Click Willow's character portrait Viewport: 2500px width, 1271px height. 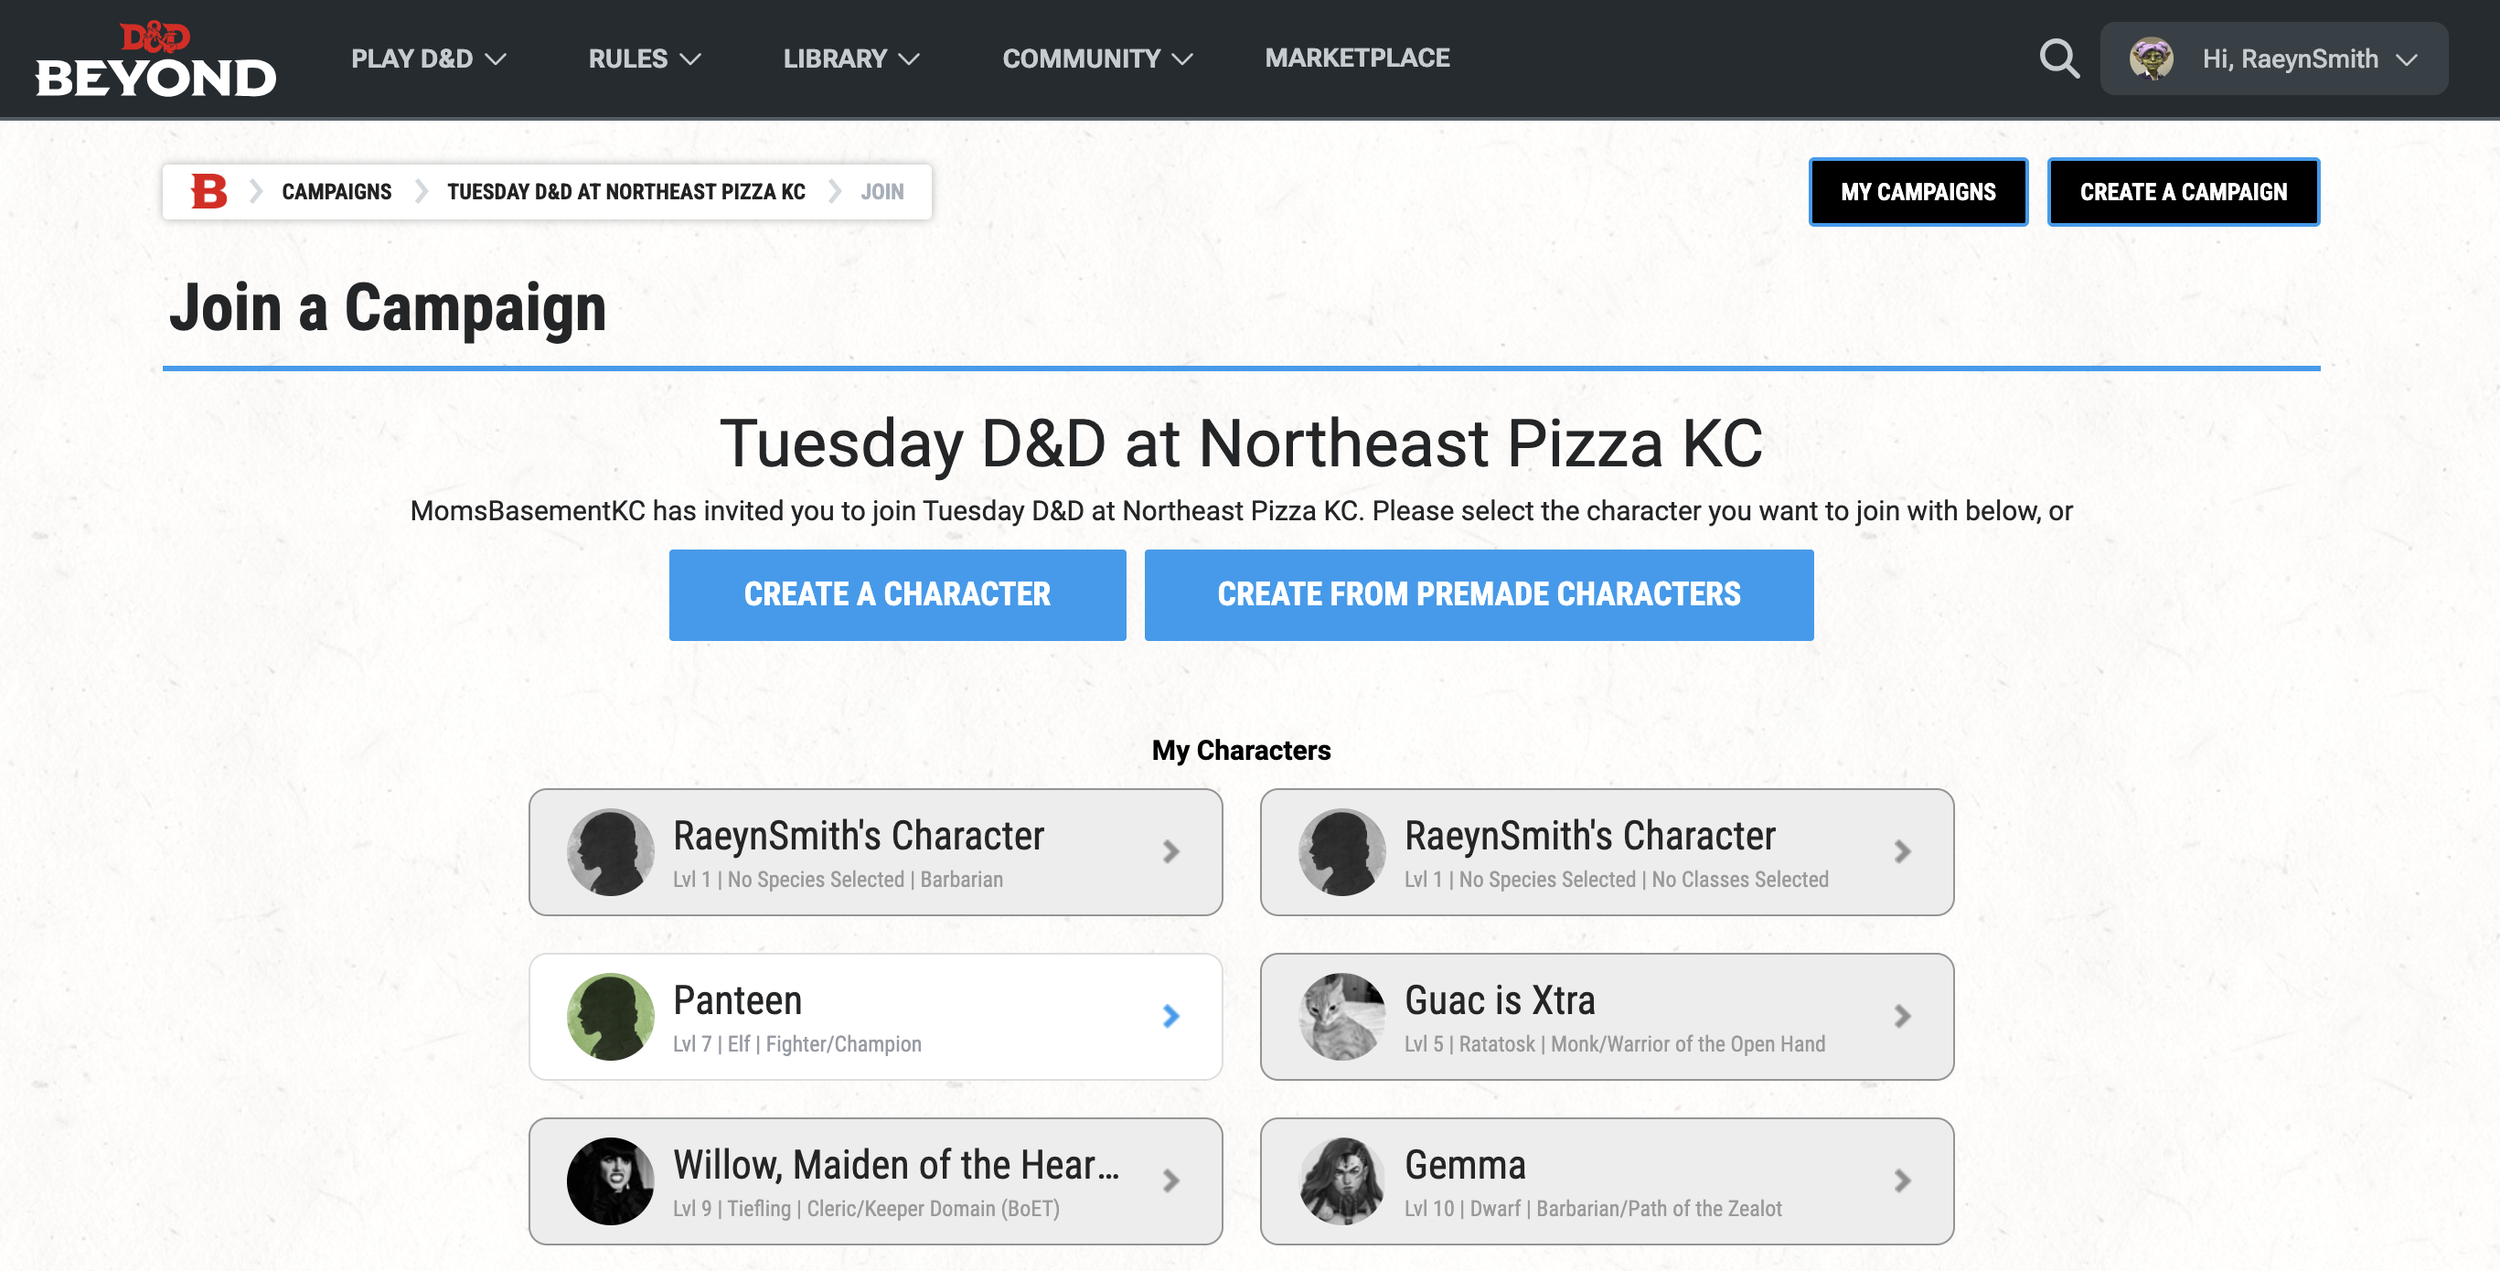coord(610,1181)
